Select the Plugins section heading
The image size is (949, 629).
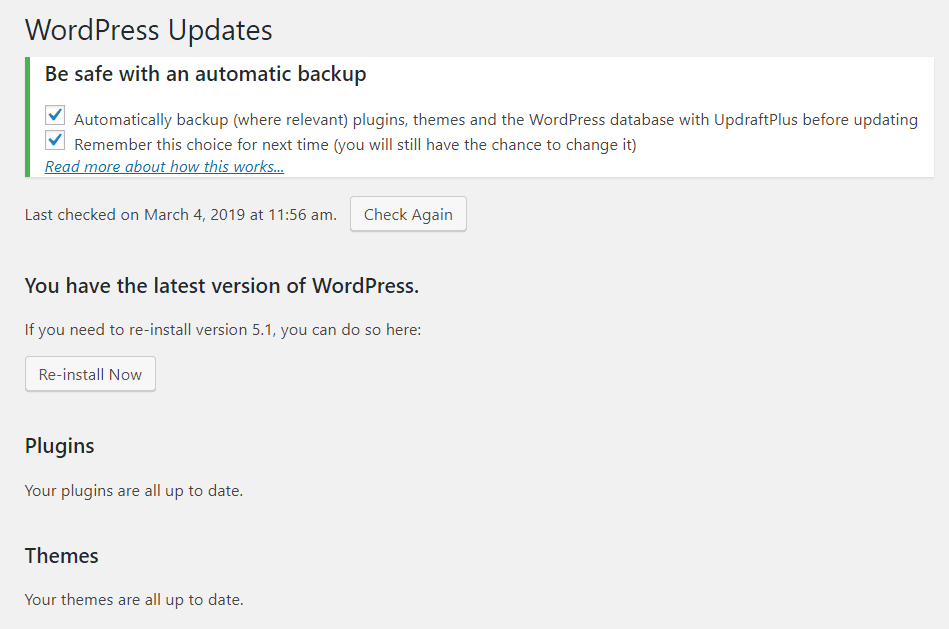[x=59, y=446]
